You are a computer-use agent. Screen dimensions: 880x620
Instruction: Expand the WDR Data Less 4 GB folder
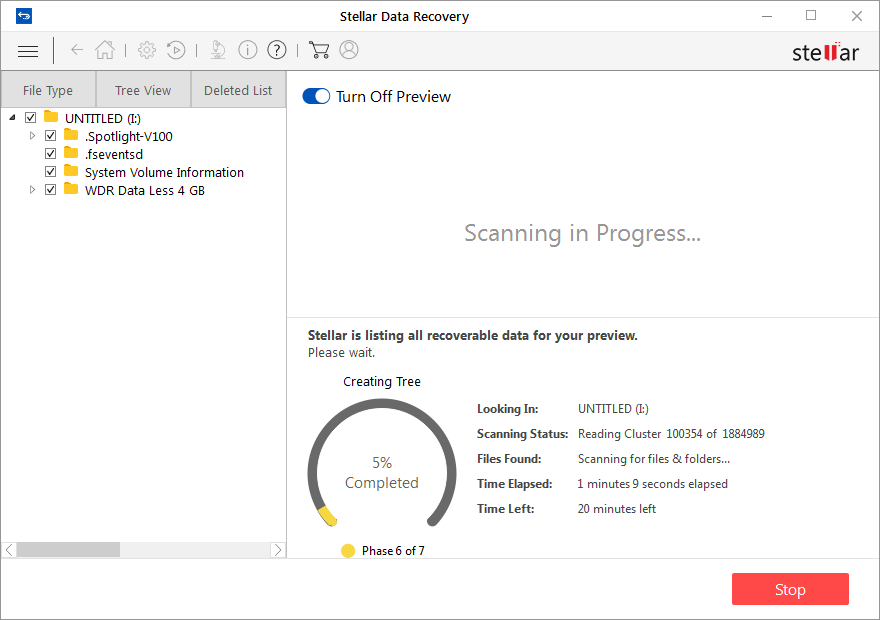[x=32, y=190]
